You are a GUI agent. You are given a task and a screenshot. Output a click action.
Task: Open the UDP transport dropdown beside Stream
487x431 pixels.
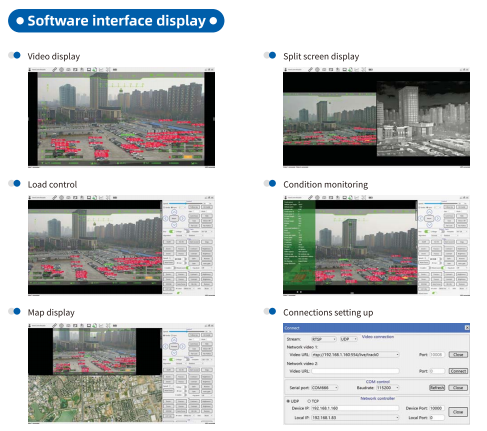pos(349,339)
